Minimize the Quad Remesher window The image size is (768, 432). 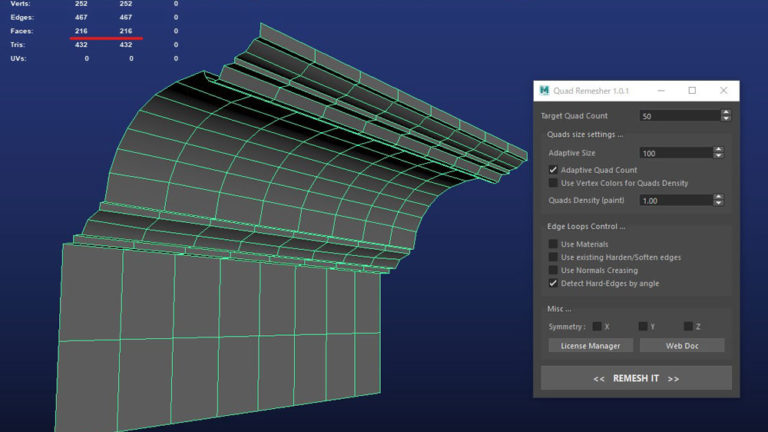point(661,91)
